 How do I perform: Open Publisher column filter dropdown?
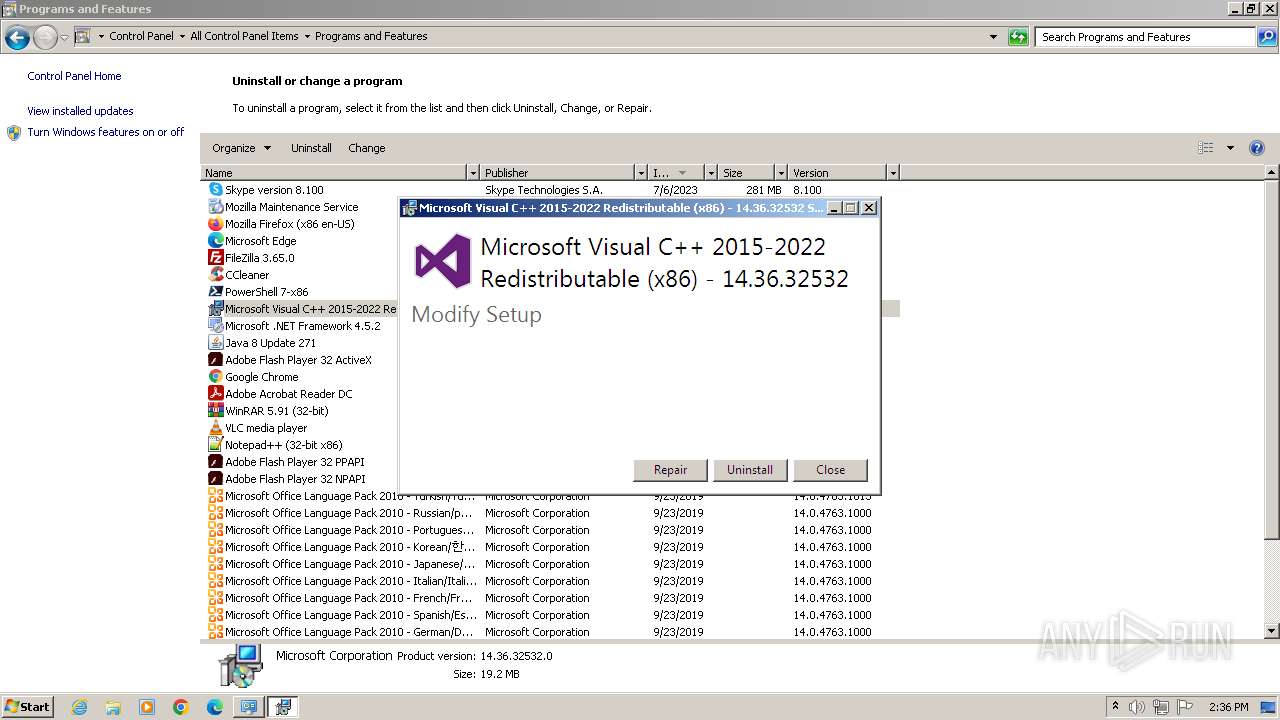(641, 173)
